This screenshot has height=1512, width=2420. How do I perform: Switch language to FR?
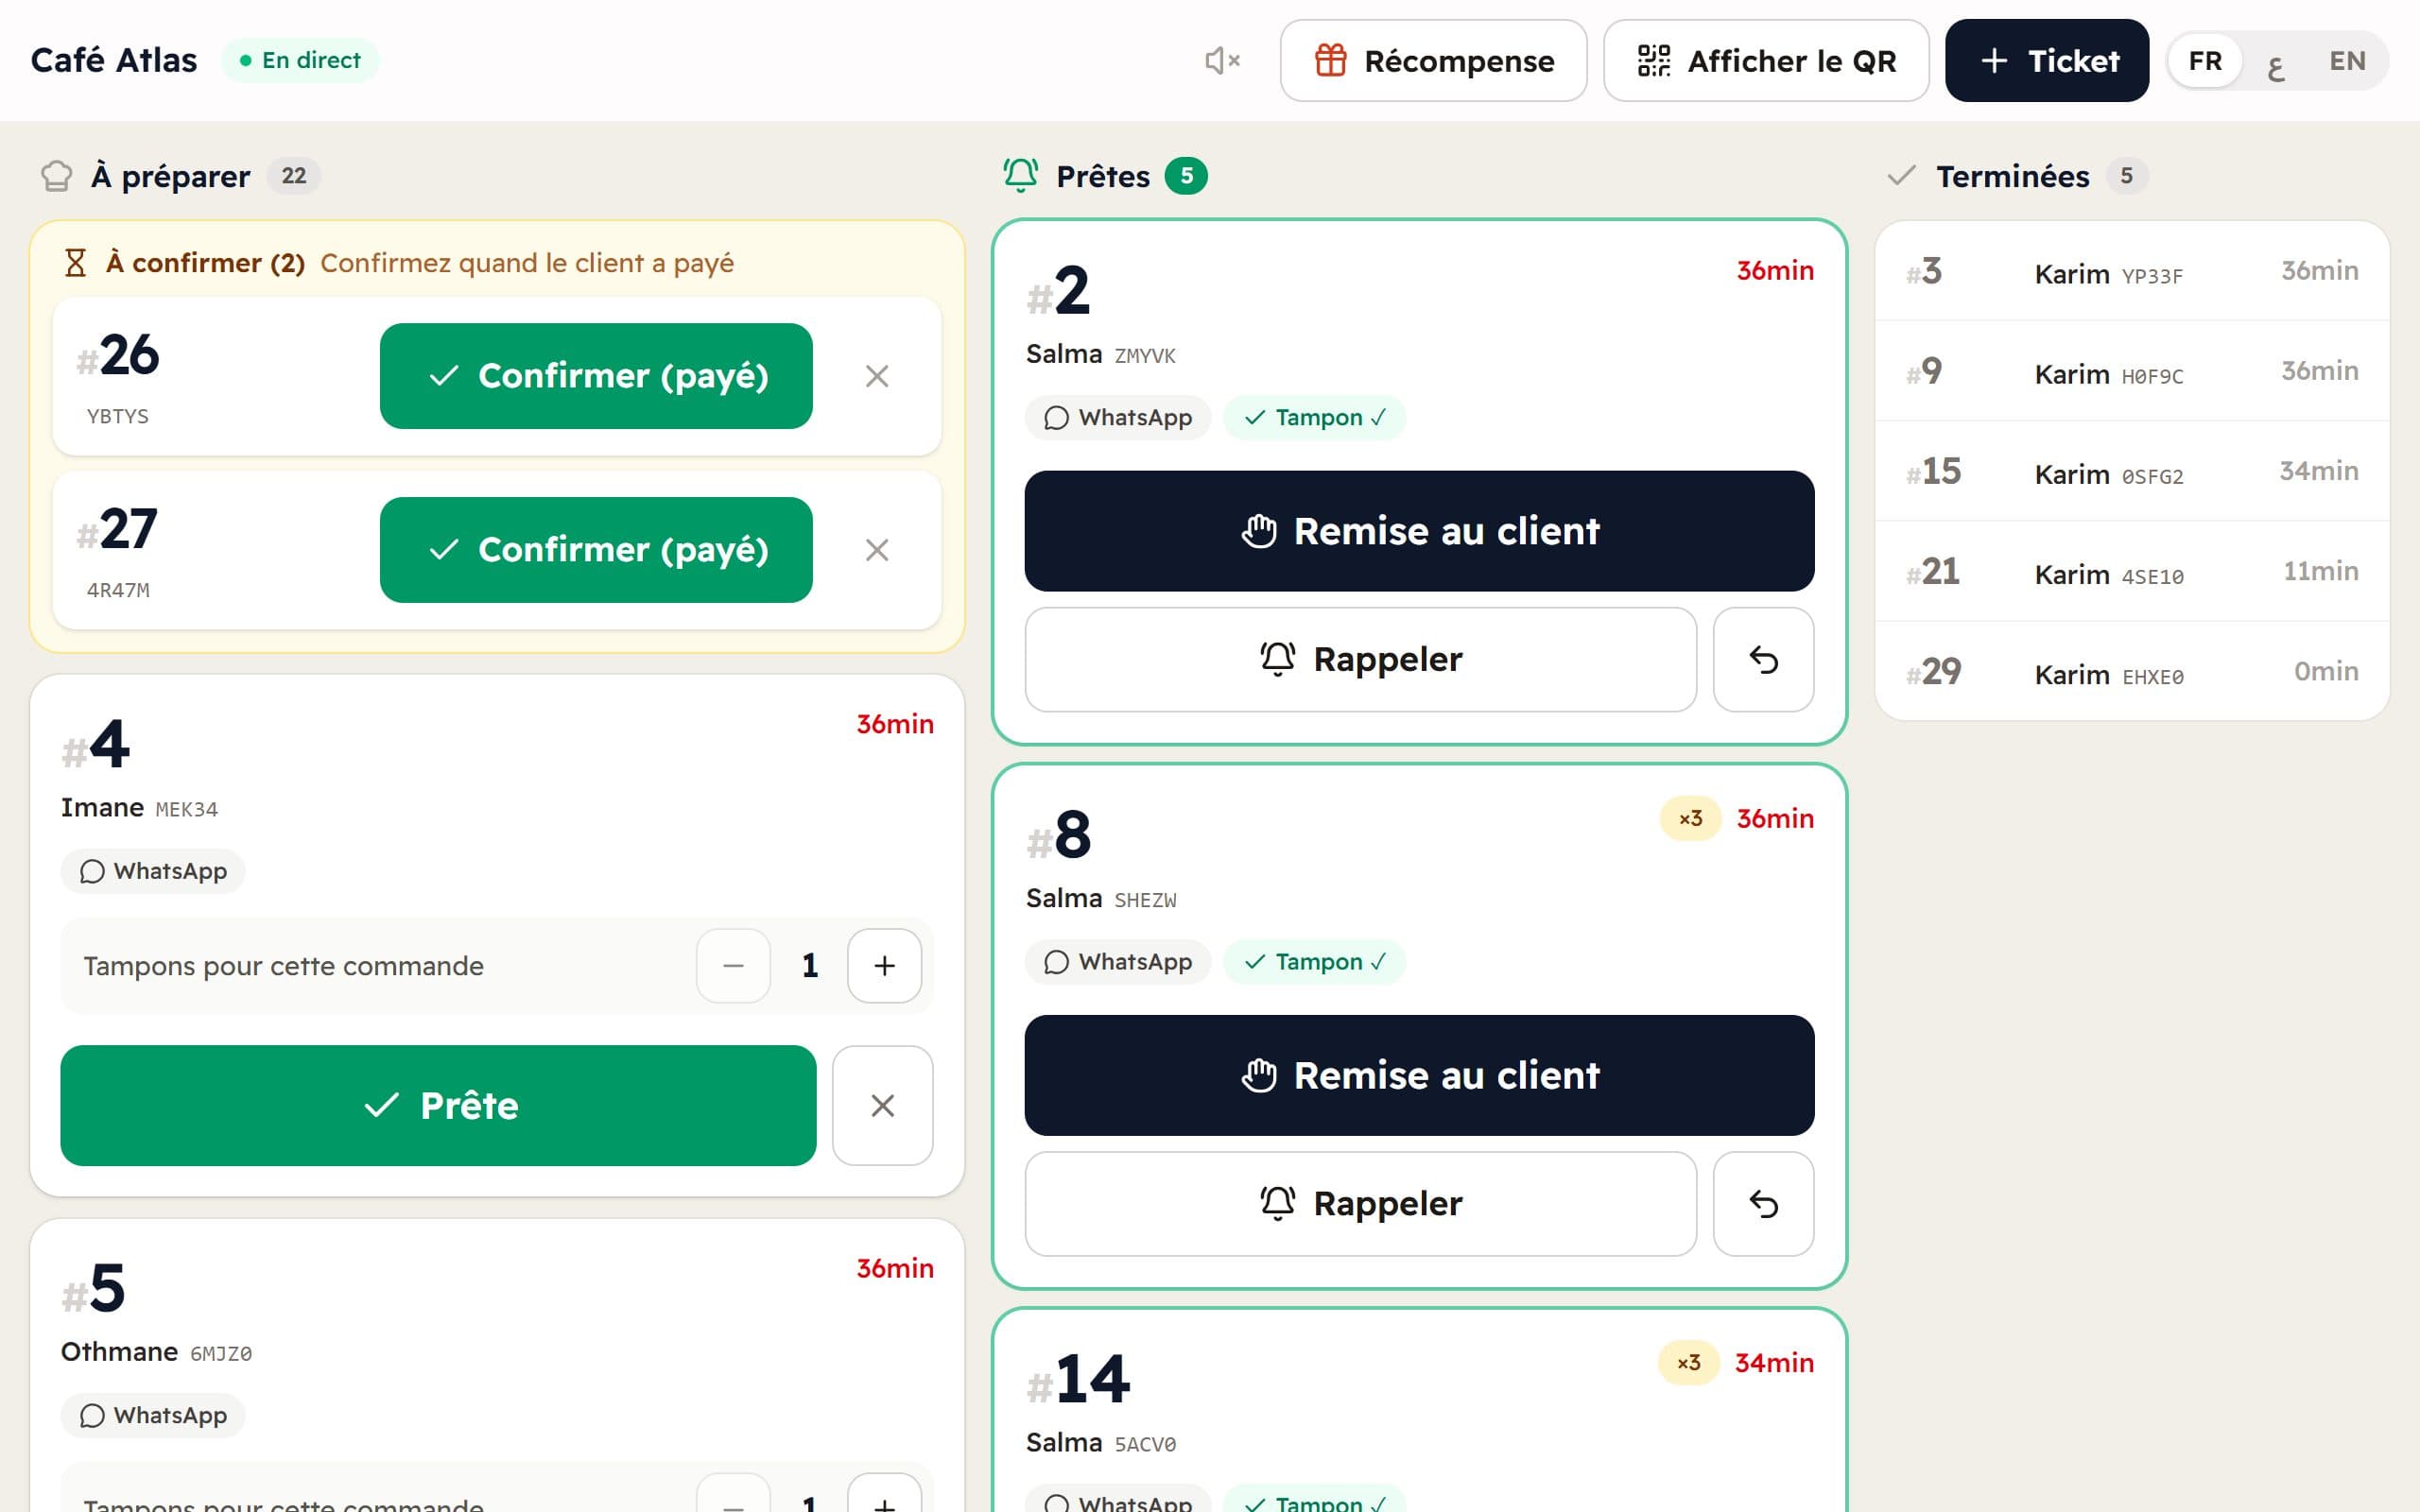coord(2204,61)
